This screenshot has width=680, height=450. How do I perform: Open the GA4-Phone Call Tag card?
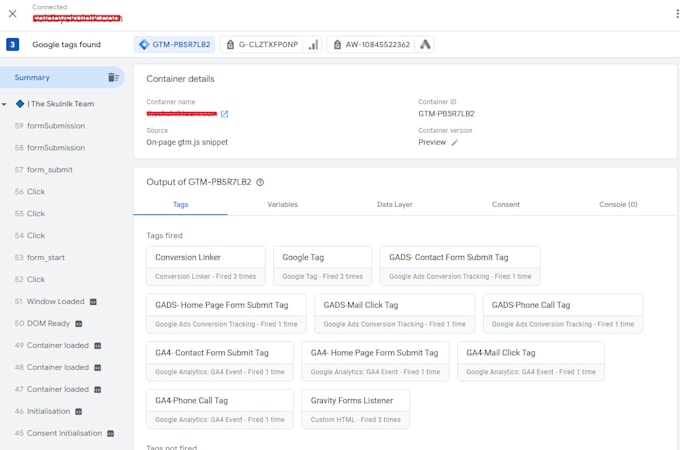coord(220,409)
